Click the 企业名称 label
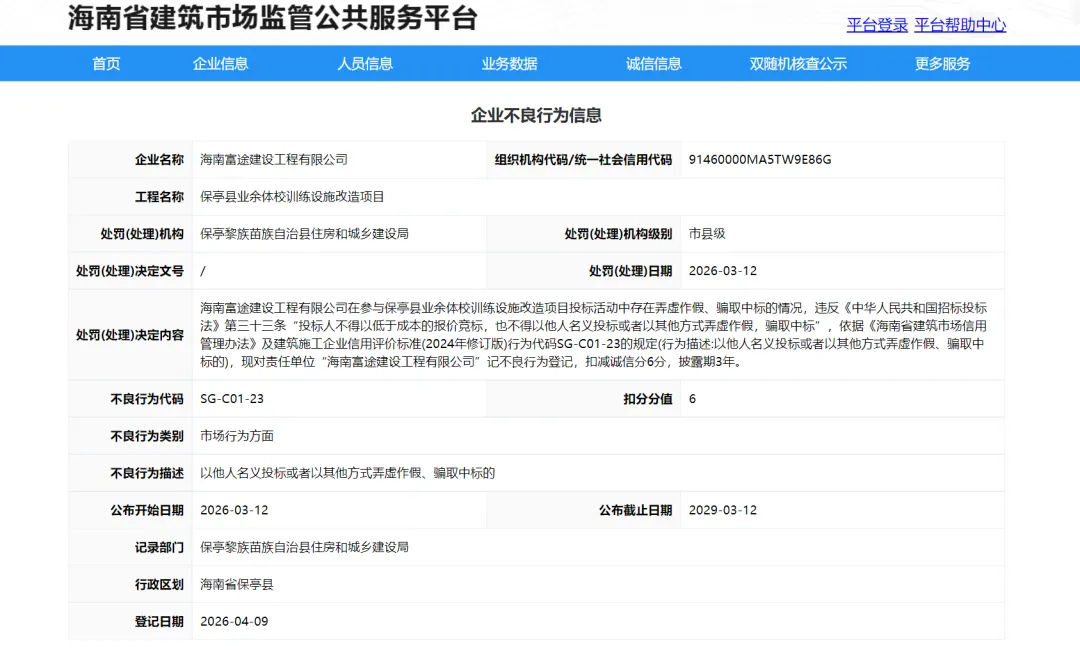This screenshot has width=1080, height=650. tap(159, 159)
